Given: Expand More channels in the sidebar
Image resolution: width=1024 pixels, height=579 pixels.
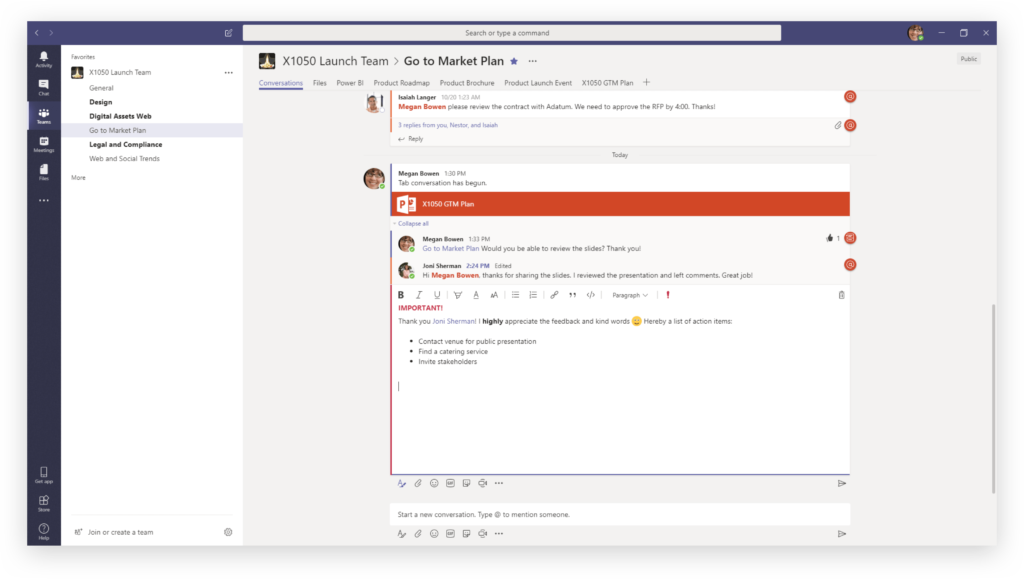Looking at the screenshot, I should click(78, 178).
